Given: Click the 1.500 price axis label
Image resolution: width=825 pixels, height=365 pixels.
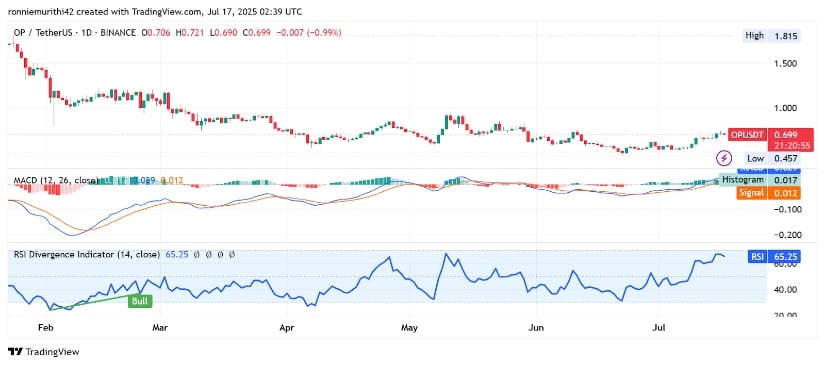Looking at the screenshot, I should click(786, 63).
